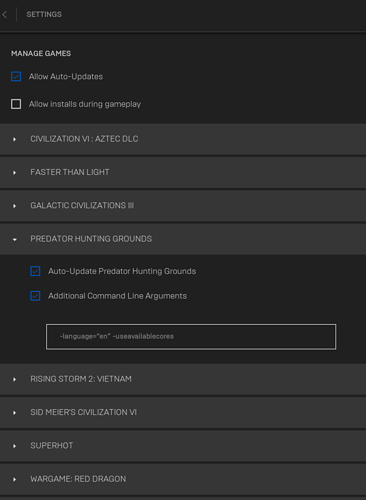This screenshot has height=500, width=366.
Task: Click the Allow Auto-Updates label text
Action: (66, 77)
